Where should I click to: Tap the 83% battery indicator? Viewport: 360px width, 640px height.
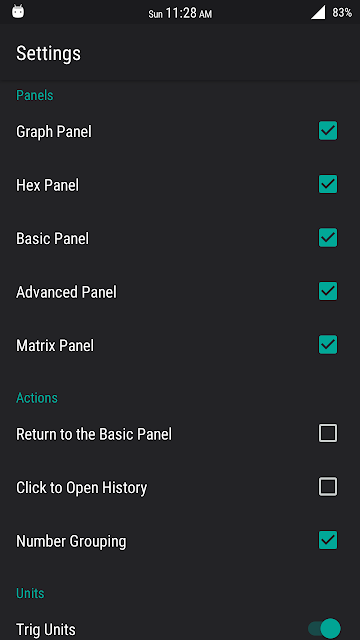click(342, 13)
